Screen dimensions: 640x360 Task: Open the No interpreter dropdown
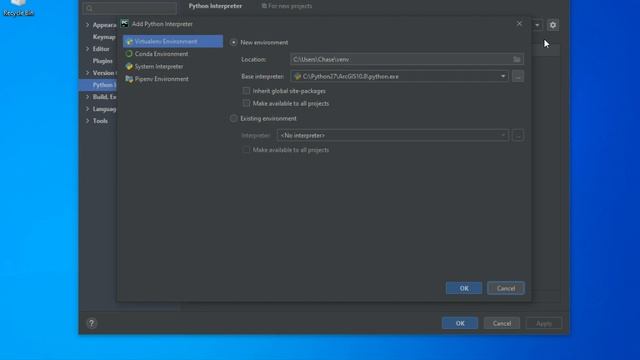pos(393,136)
